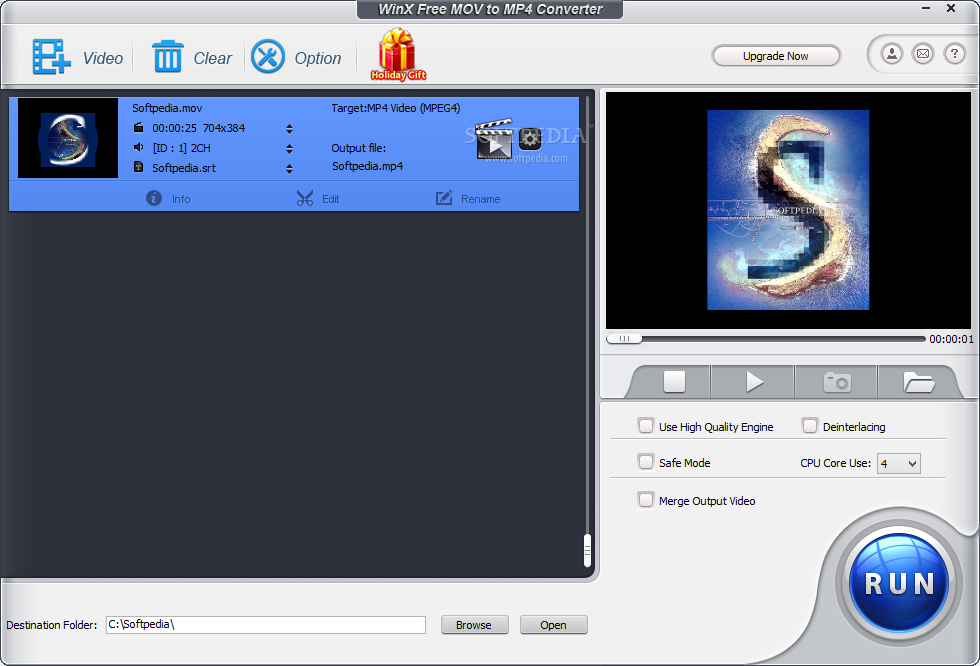Change audio track with 2CH stepper arrows
The height and width of the screenshot is (666, 980).
tap(289, 149)
